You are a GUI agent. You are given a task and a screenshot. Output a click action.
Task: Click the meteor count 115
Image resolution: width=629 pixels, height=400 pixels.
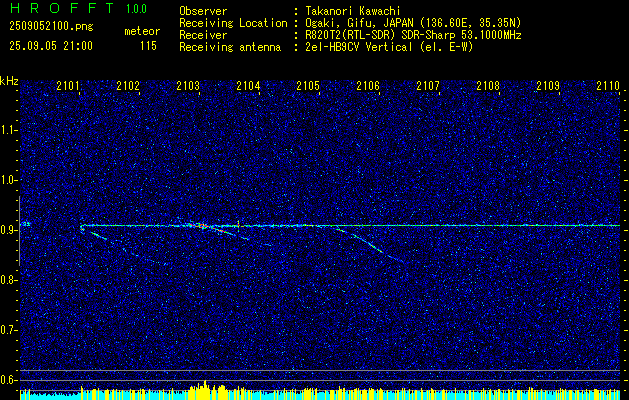(x=148, y=46)
